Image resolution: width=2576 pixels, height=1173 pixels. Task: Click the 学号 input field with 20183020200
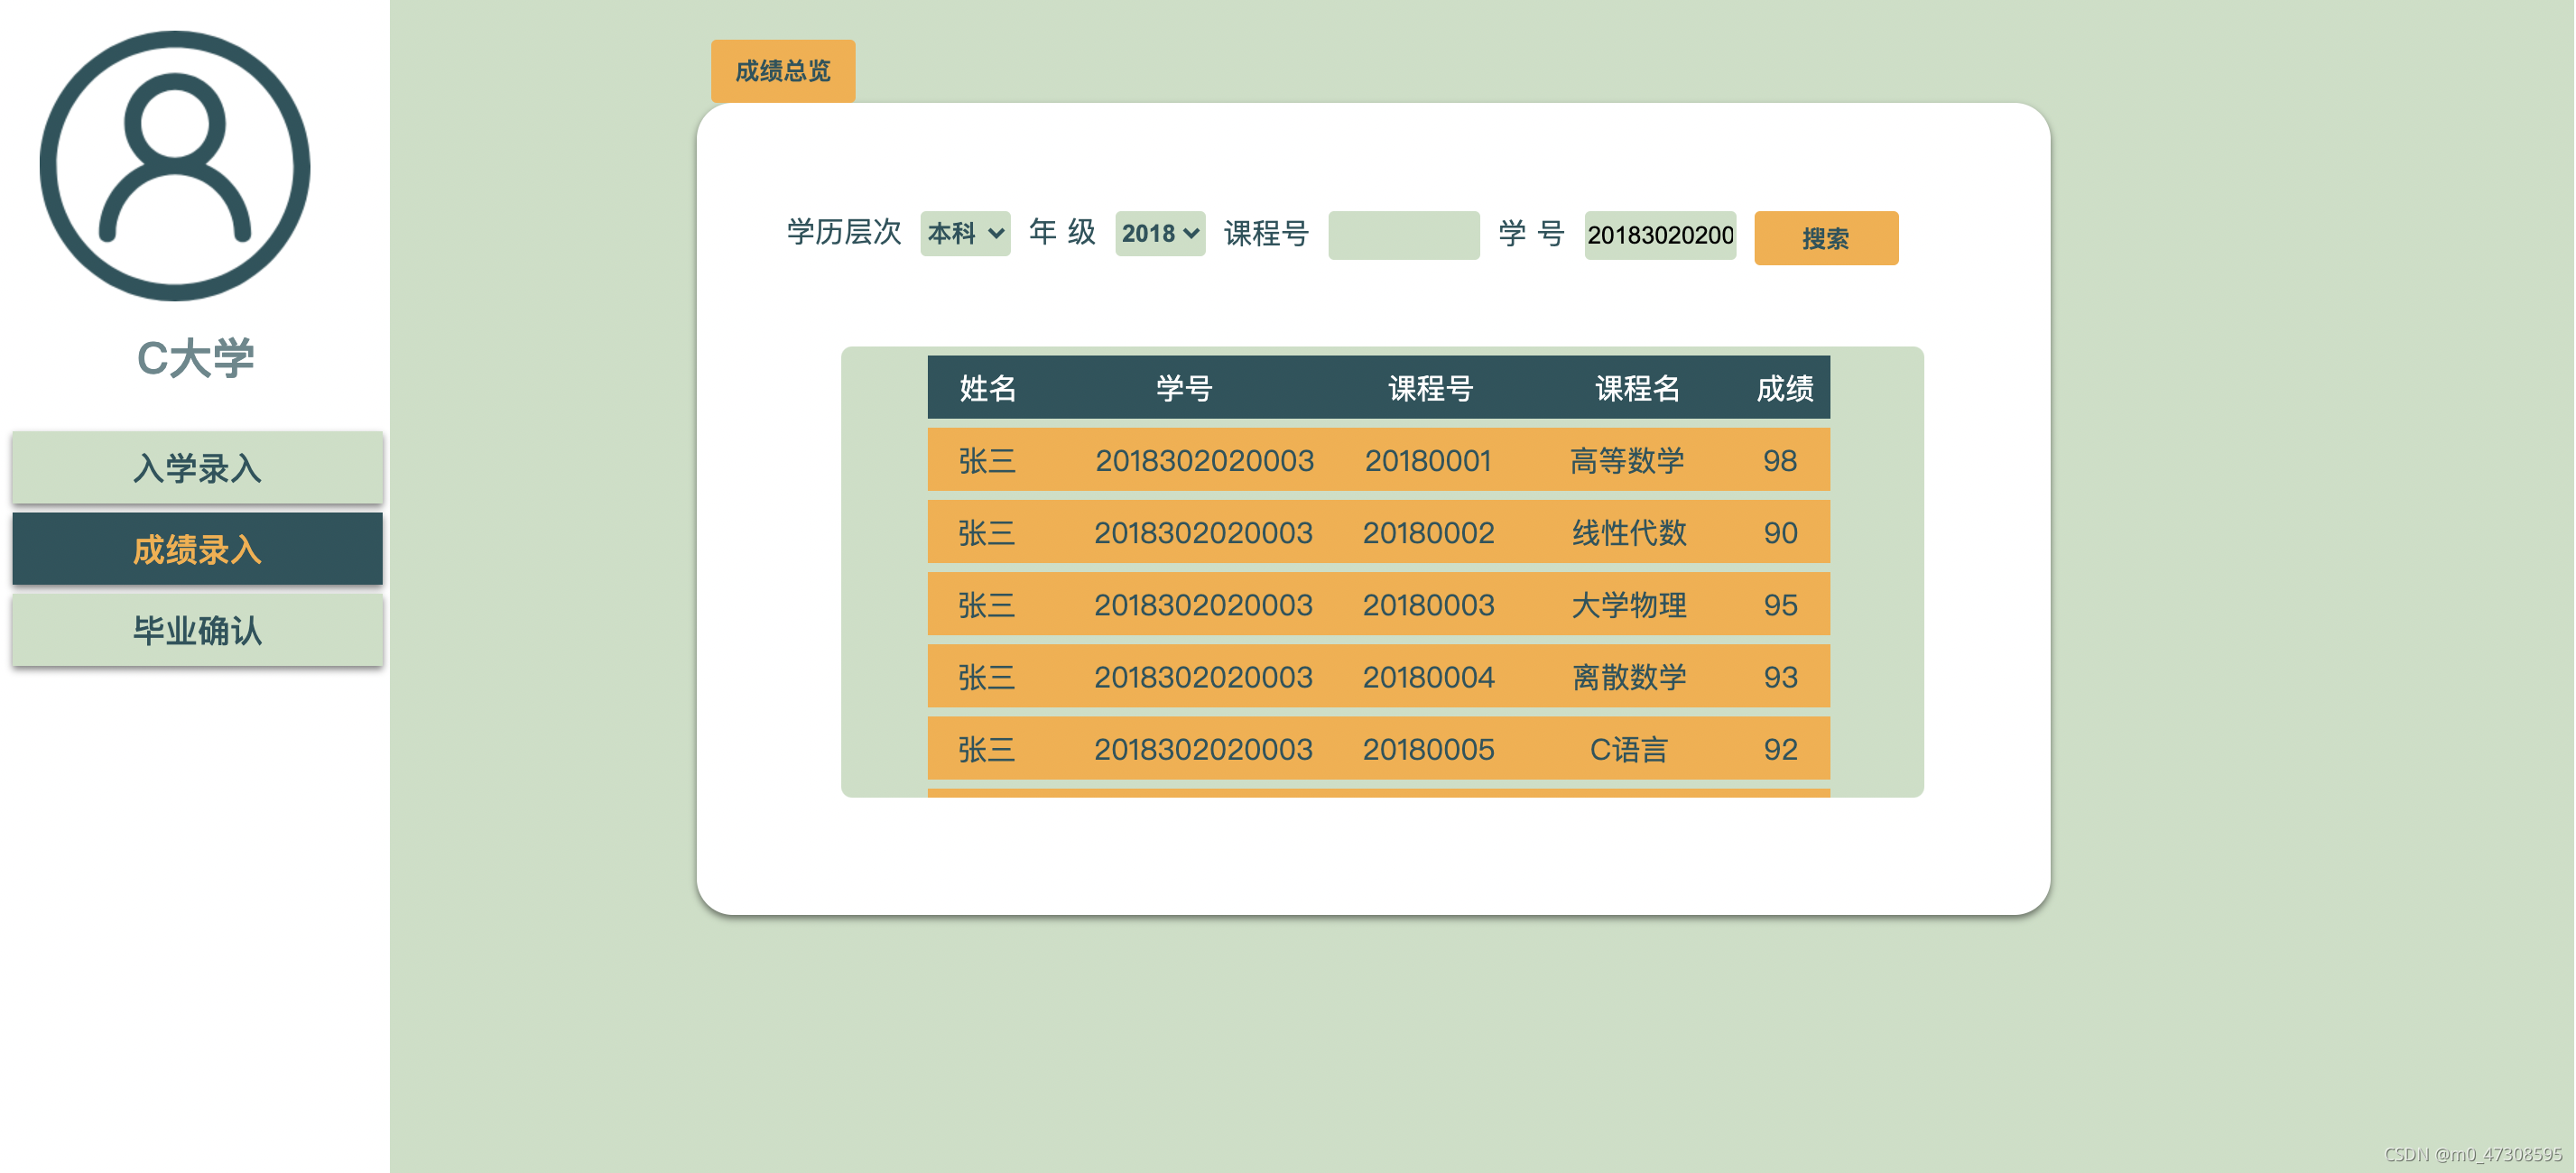pos(1659,235)
